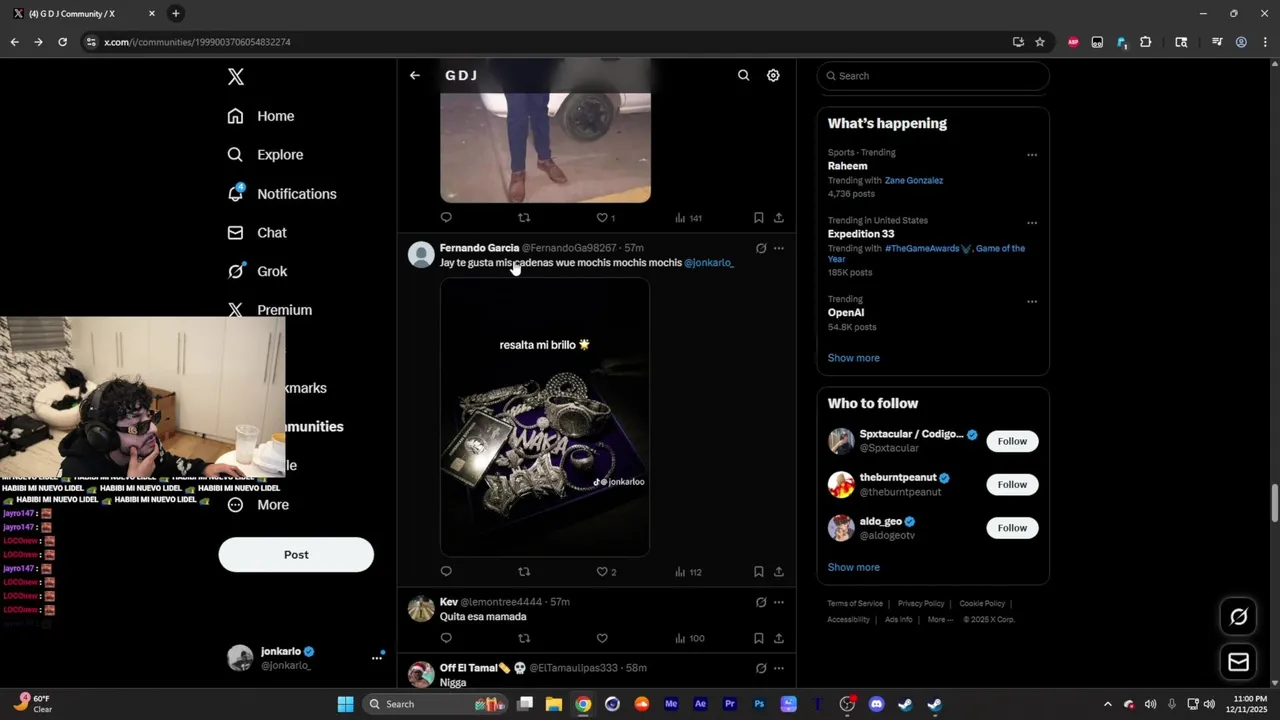Open more menu on Kev's post
The width and height of the screenshot is (1280, 720).
pyautogui.click(x=779, y=602)
